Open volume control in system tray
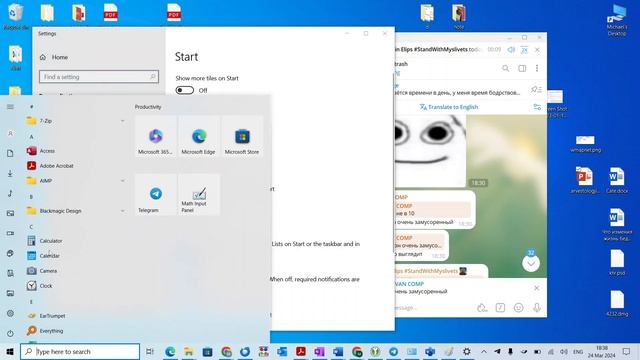Viewport: 640px width, 360px height. pyautogui.click(x=564, y=351)
